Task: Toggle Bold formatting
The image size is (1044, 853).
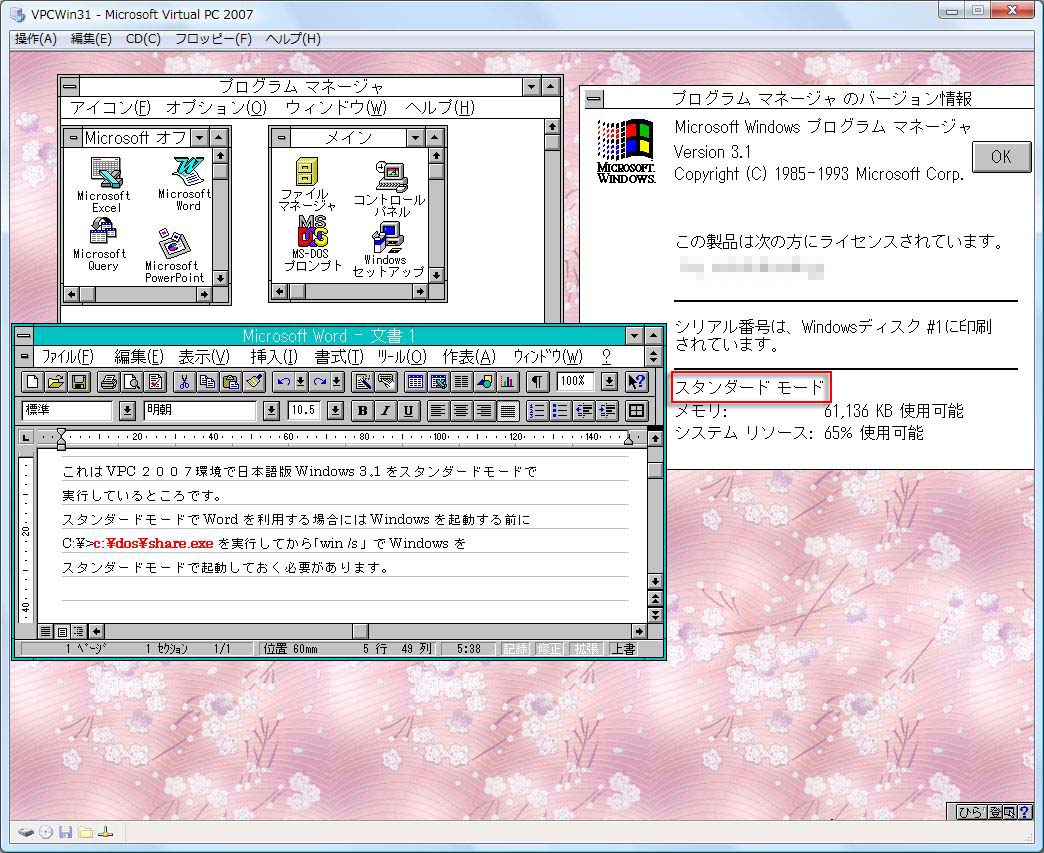Action: [362, 411]
